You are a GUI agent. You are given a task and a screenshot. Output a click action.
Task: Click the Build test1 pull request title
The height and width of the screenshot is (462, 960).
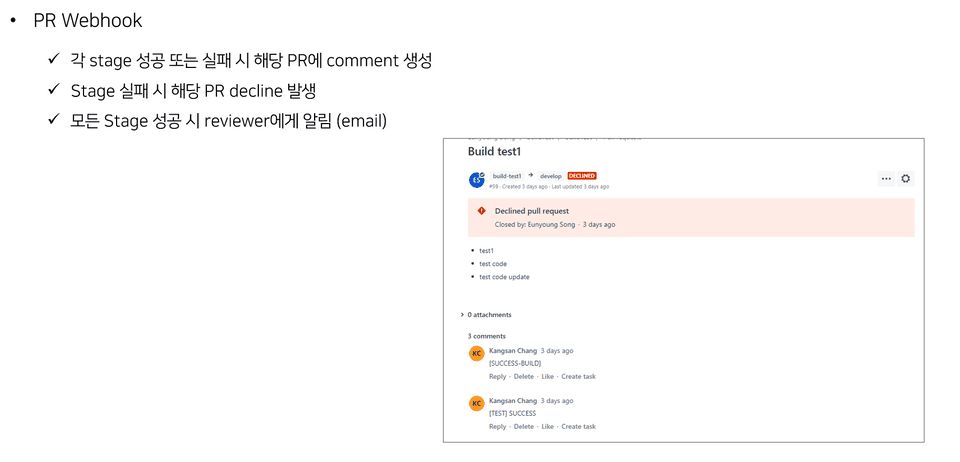[495, 152]
